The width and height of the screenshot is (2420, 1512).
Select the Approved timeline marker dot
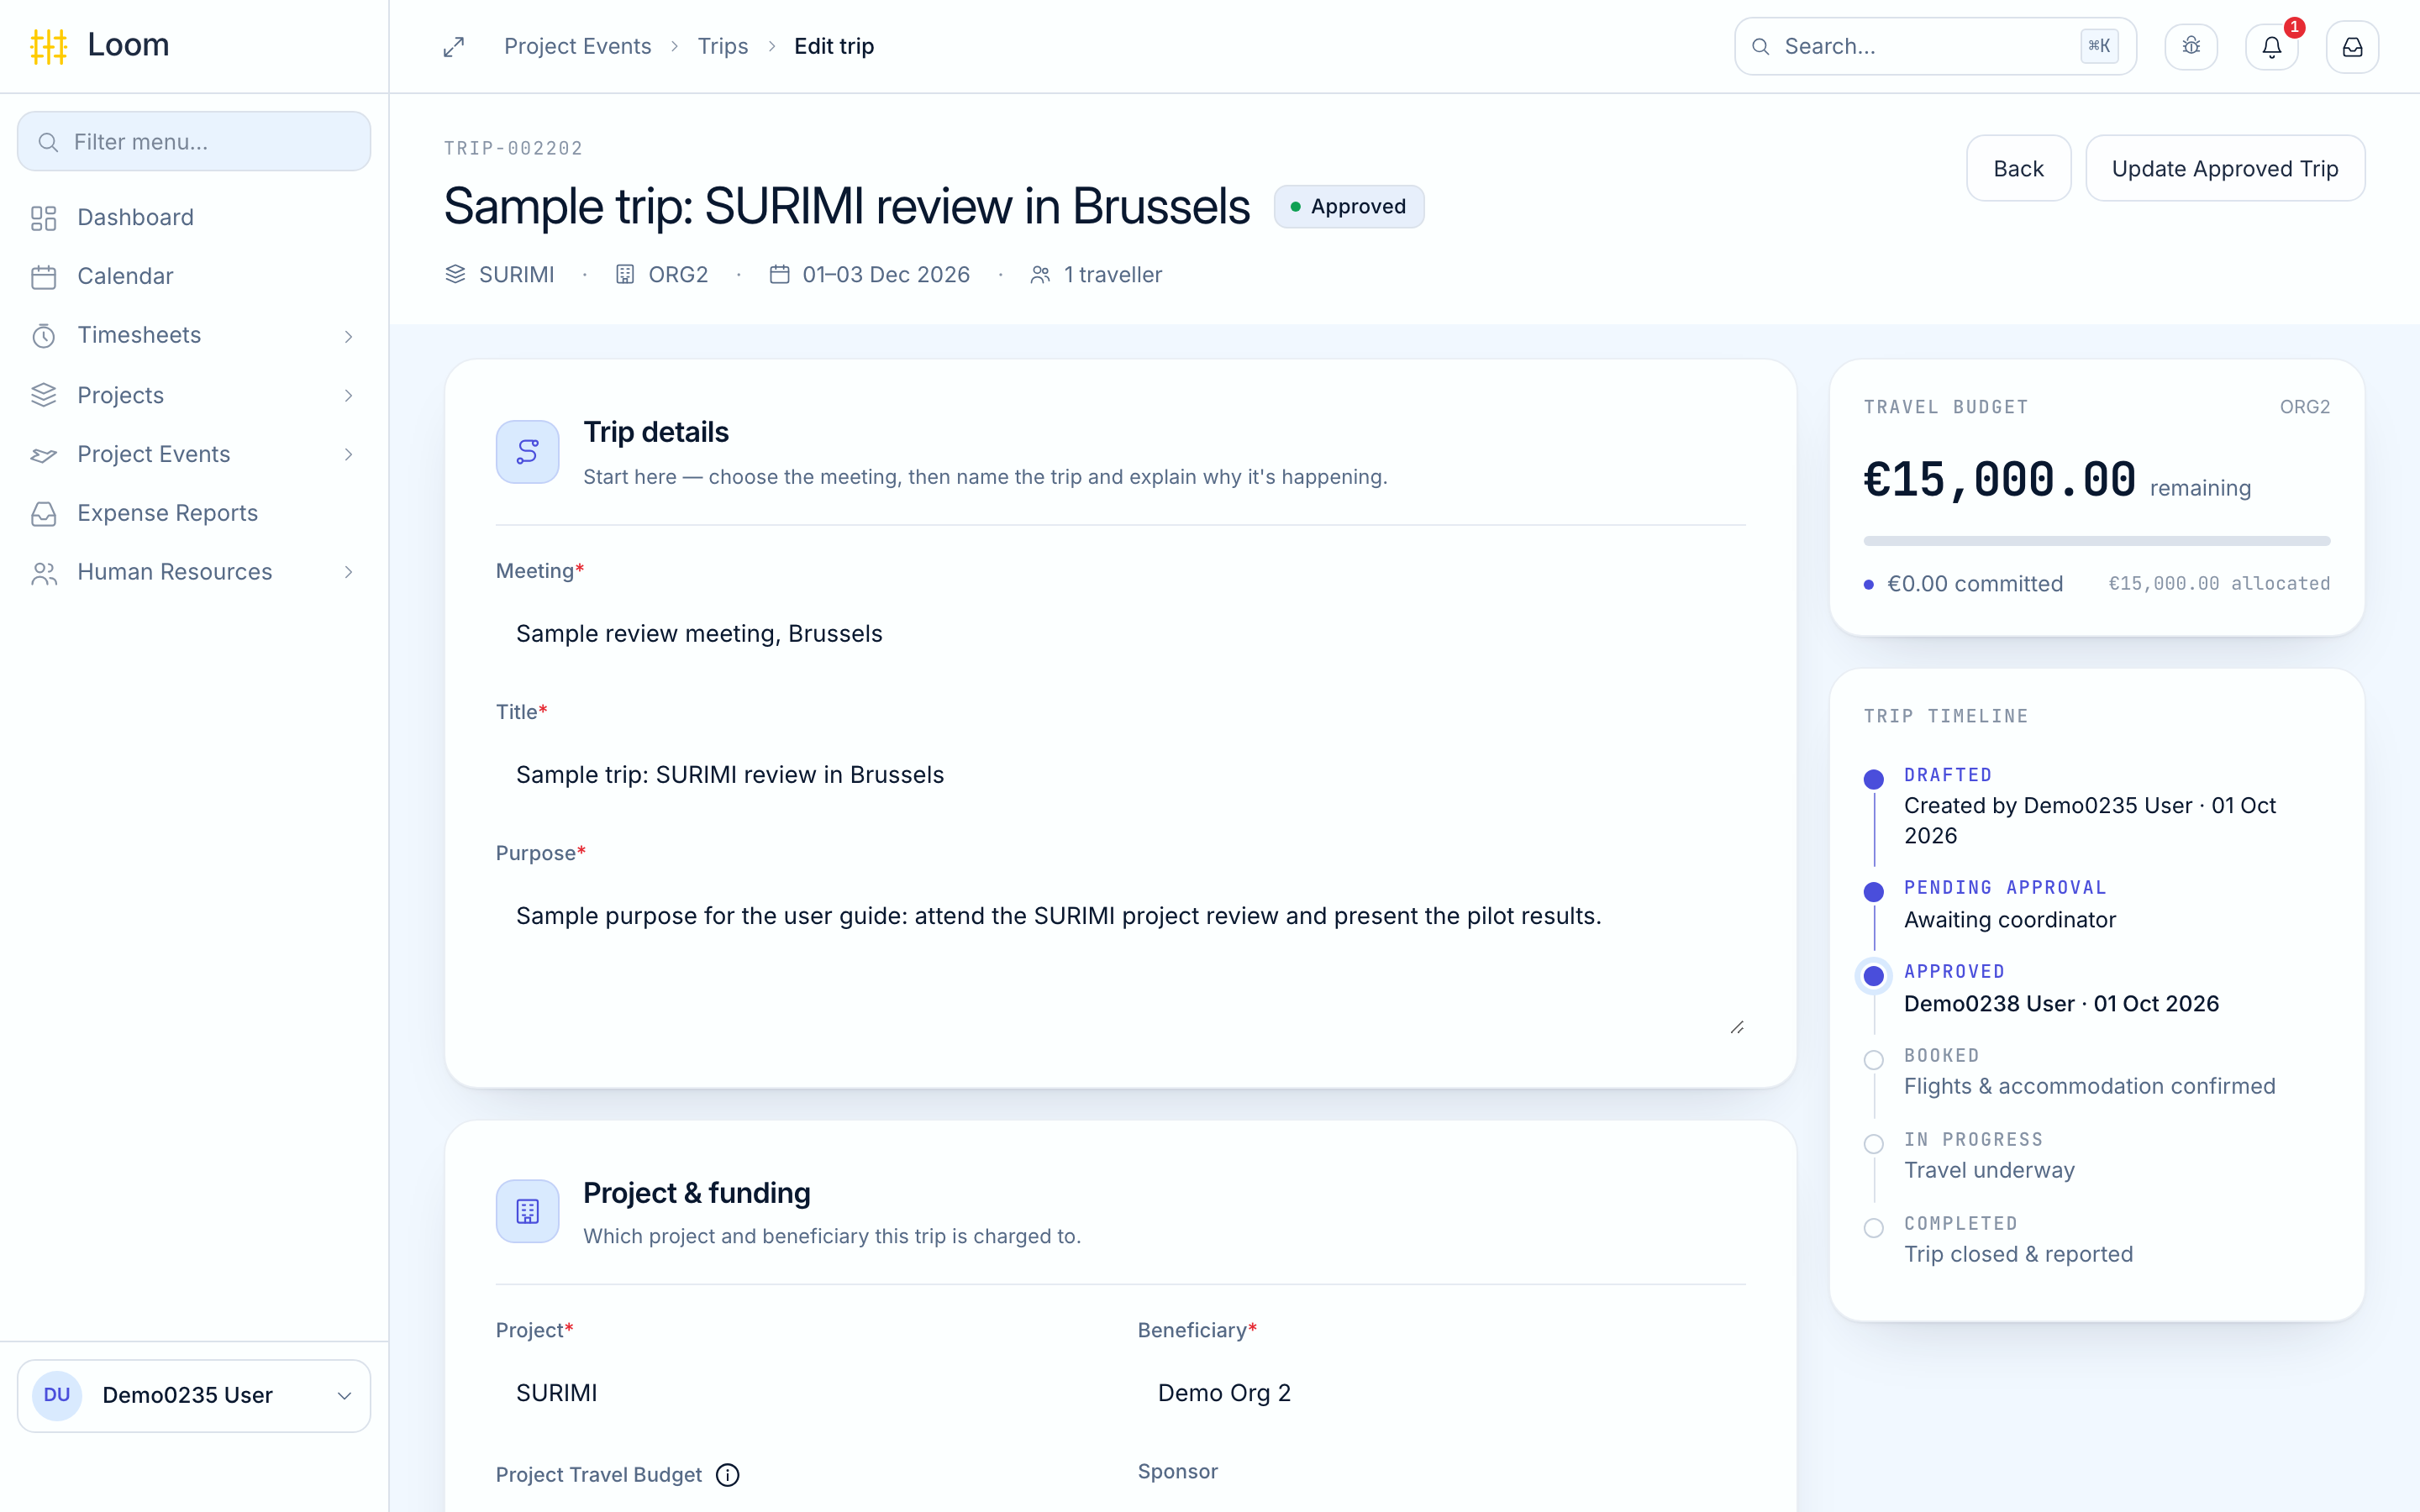(1874, 976)
